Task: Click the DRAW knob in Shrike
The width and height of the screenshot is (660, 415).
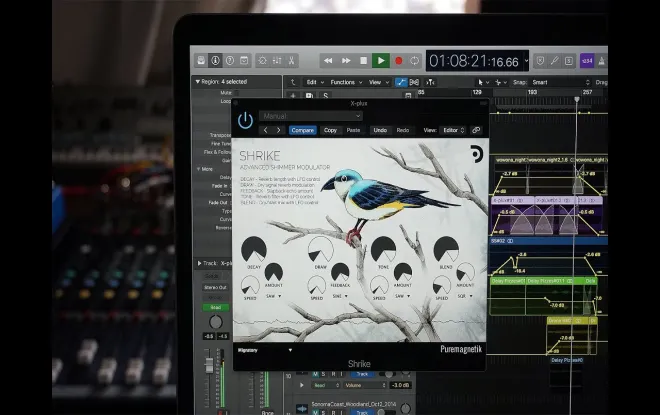Action: [321, 249]
